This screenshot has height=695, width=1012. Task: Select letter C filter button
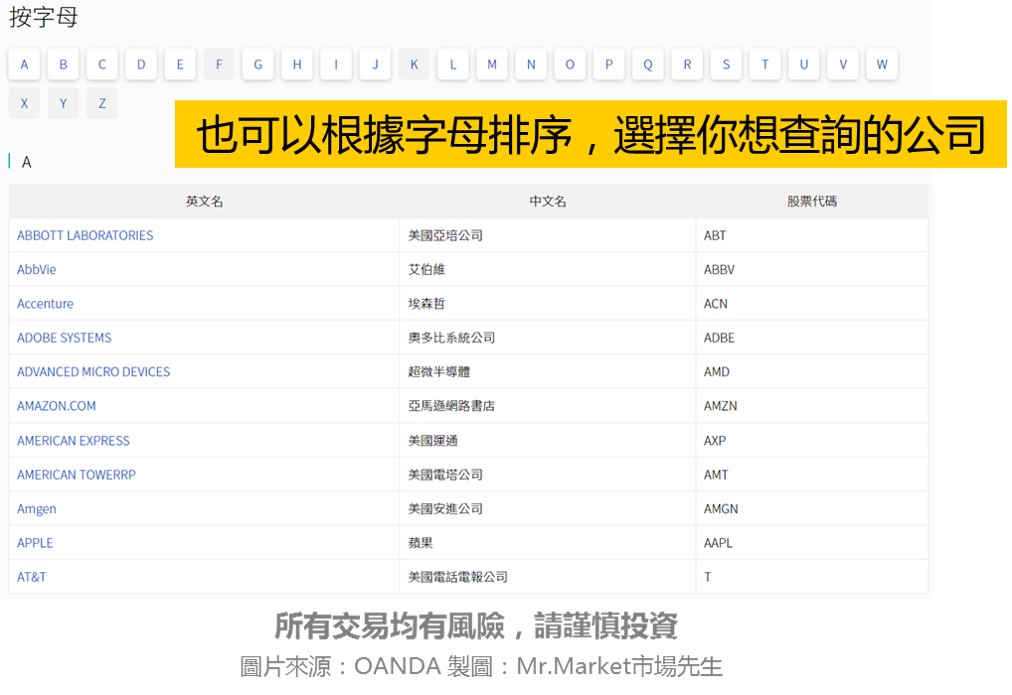click(102, 64)
